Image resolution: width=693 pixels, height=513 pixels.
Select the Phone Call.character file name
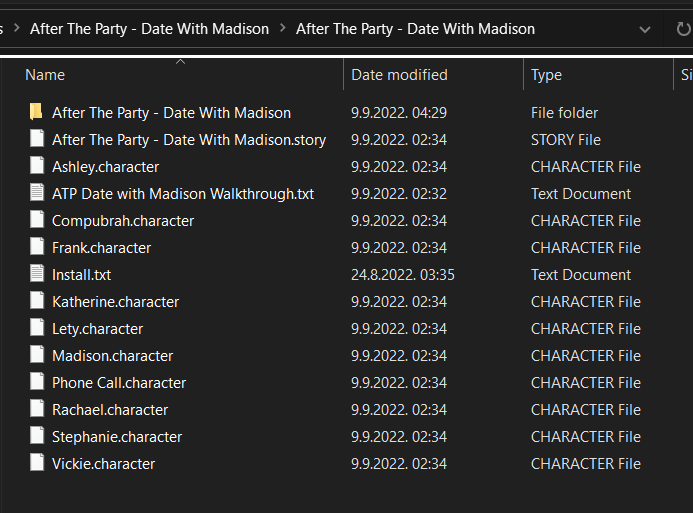(119, 383)
